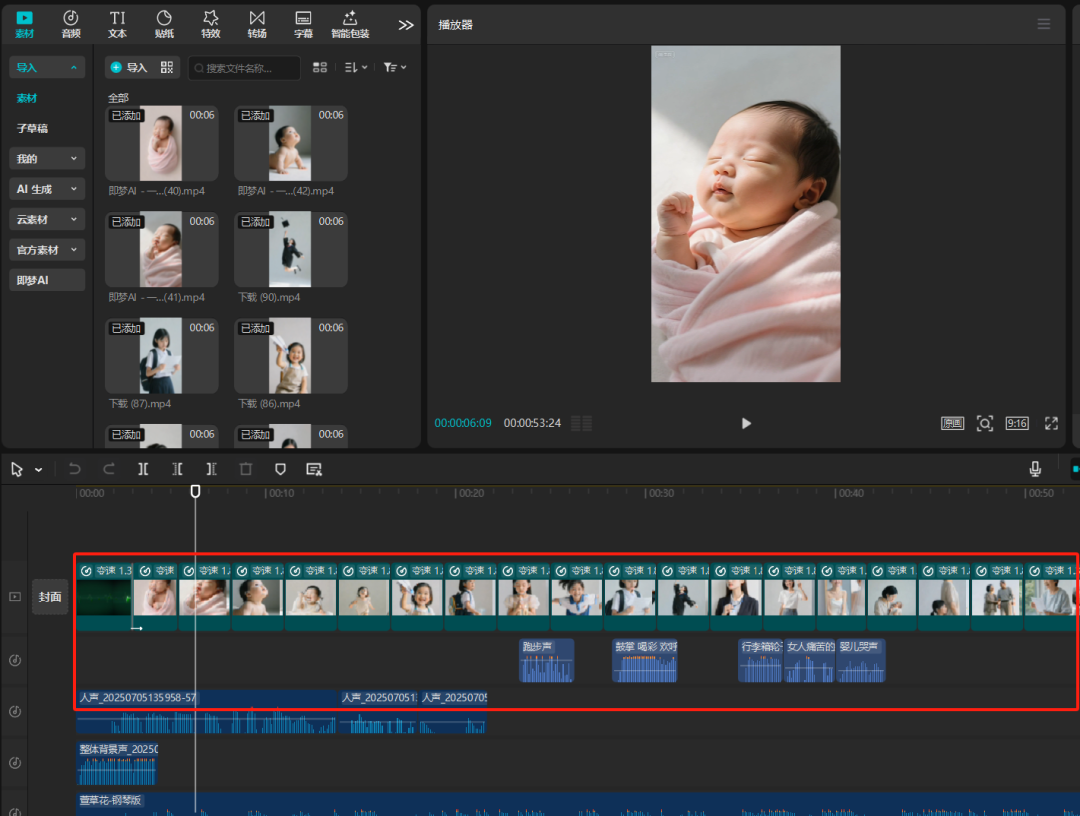Click the 封面 cover button
The height and width of the screenshot is (816, 1080).
click(50, 597)
